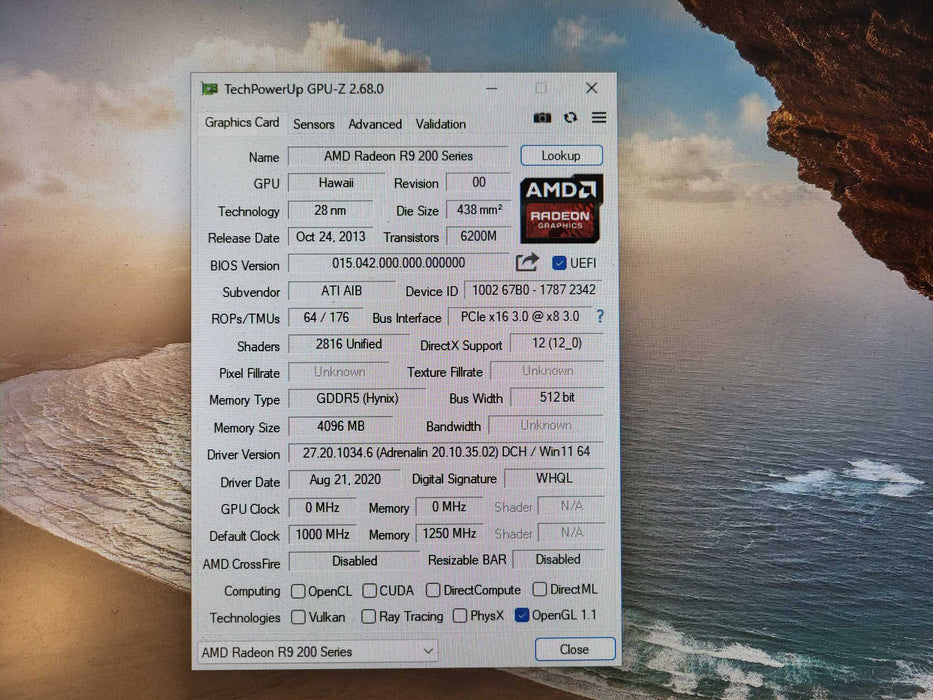Open the AMD Radeon R9 200 Series dropdown
Viewport: 933px width, 700px height.
[318, 651]
